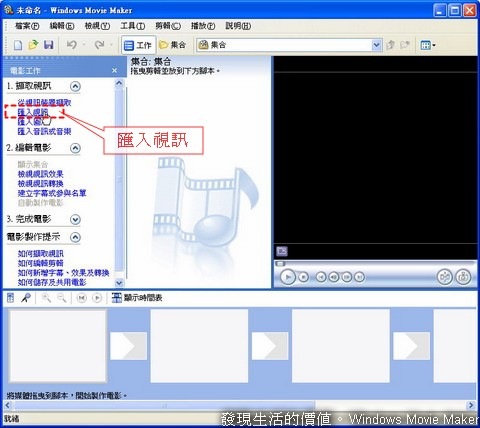Click storyboard horizontal scroll left arrow
This screenshot has width=480, height=428.
pos(8,406)
